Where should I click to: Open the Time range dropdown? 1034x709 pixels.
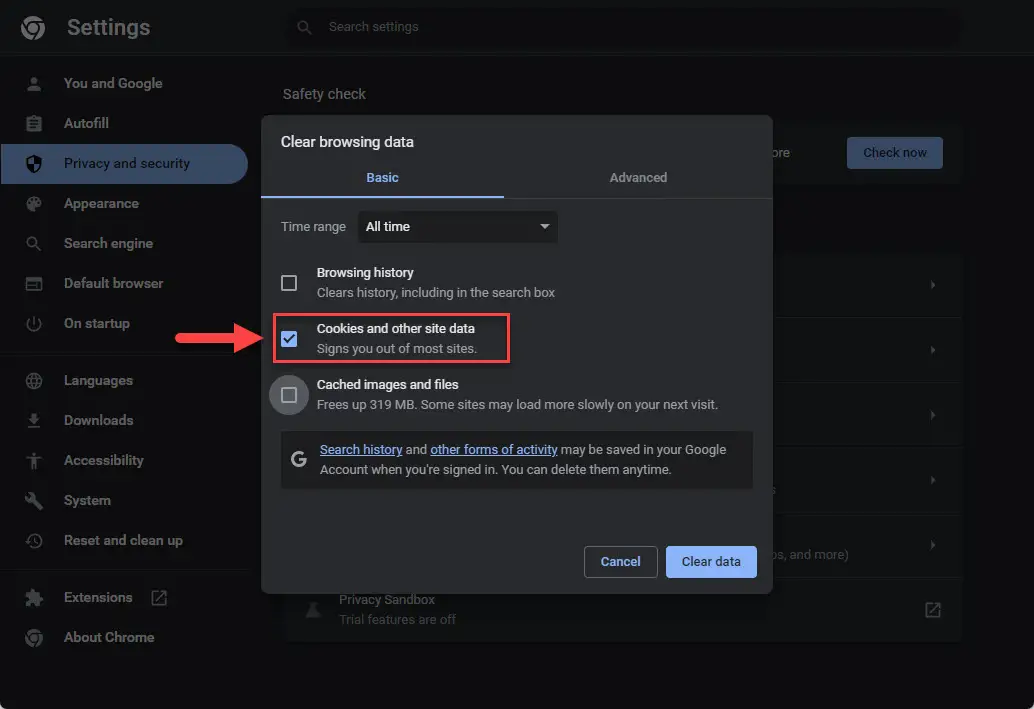[x=457, y=227]
